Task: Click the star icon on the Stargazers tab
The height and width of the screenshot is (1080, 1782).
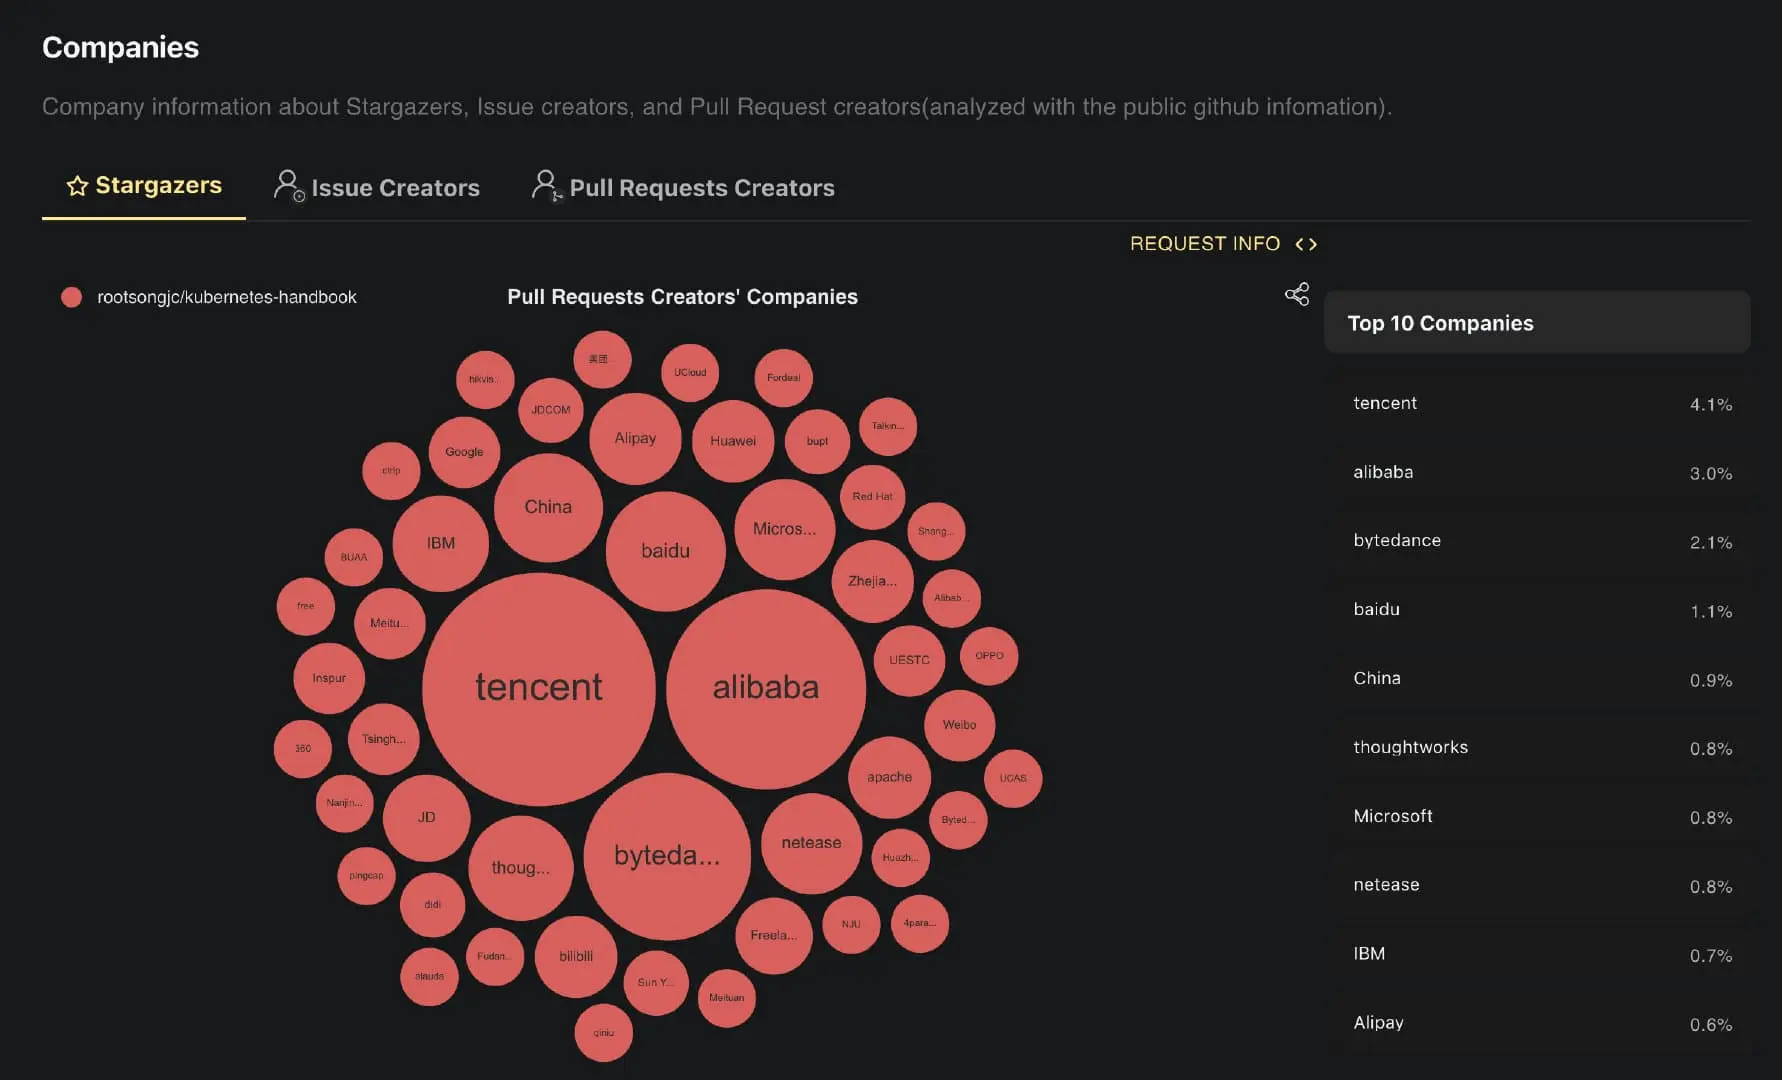Action: click(x=77, y=186)
